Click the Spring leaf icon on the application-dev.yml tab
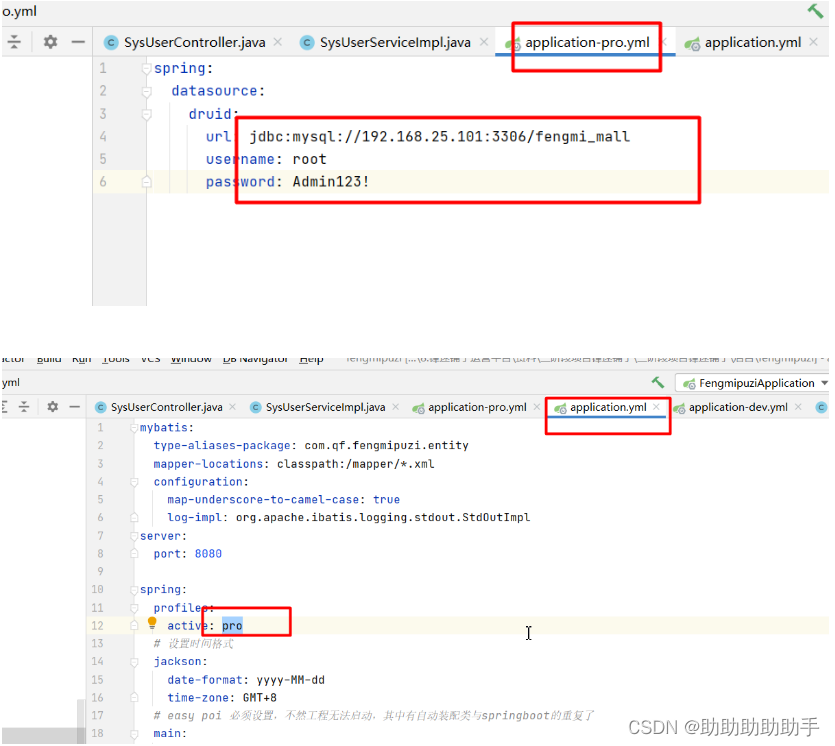 coord(679,408)
